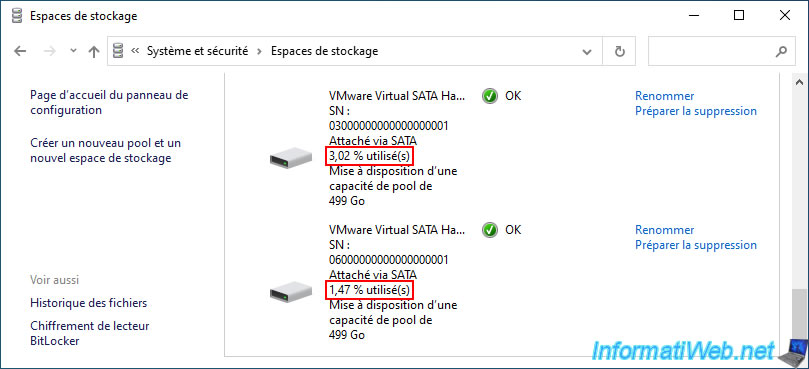
Task: Click the search magnifier icon
Action: point(782,51)
